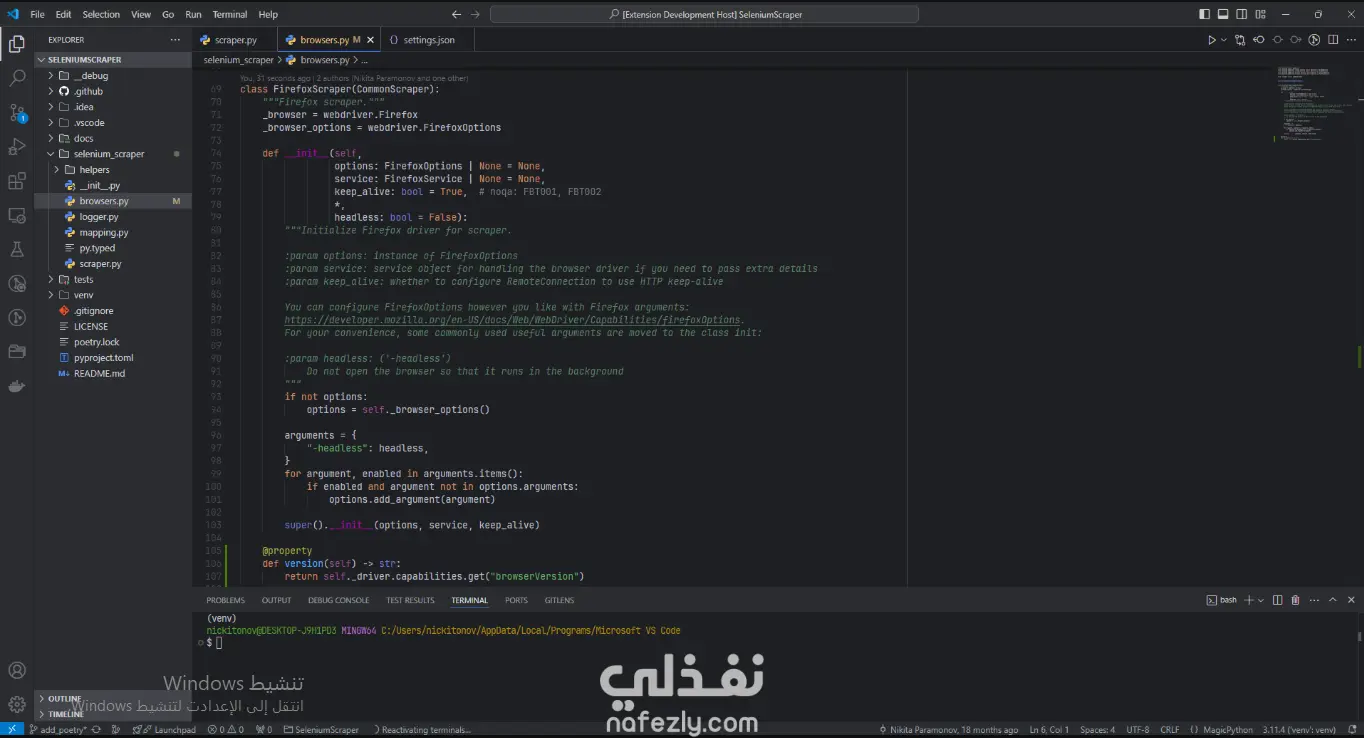Open the Extensions view
This screenshot has height=738, width=1364.
[x=17, y=181]
